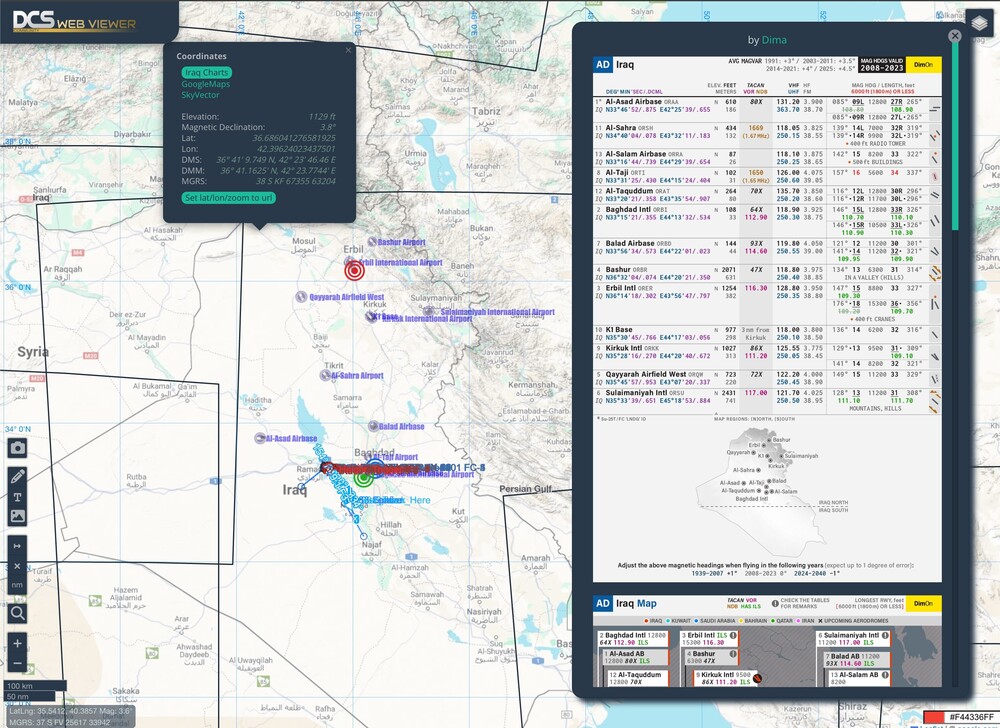Click the 2 Baghdad Intl map card

[632, 639]
